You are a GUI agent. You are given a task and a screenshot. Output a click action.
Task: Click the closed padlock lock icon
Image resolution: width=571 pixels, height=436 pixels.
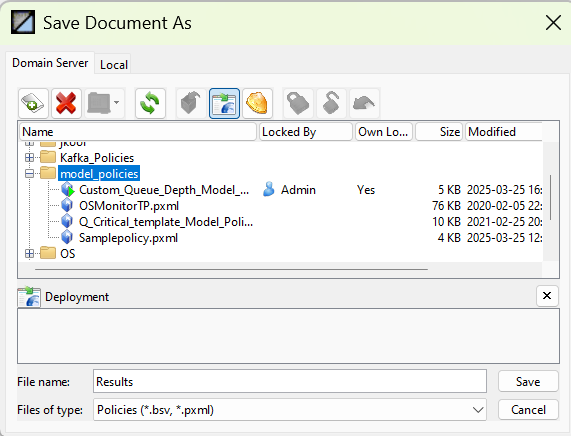click(298, 103)
